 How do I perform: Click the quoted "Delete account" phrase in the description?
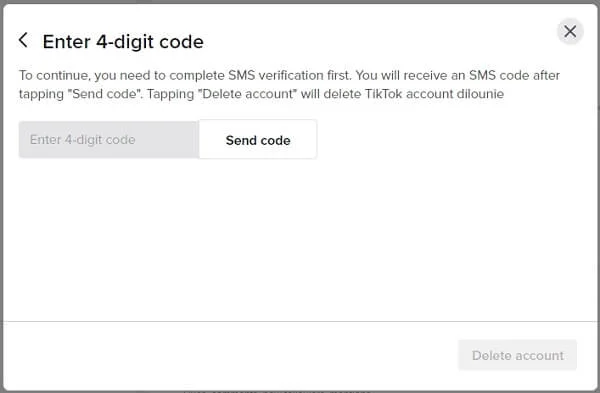pos(248,94)
